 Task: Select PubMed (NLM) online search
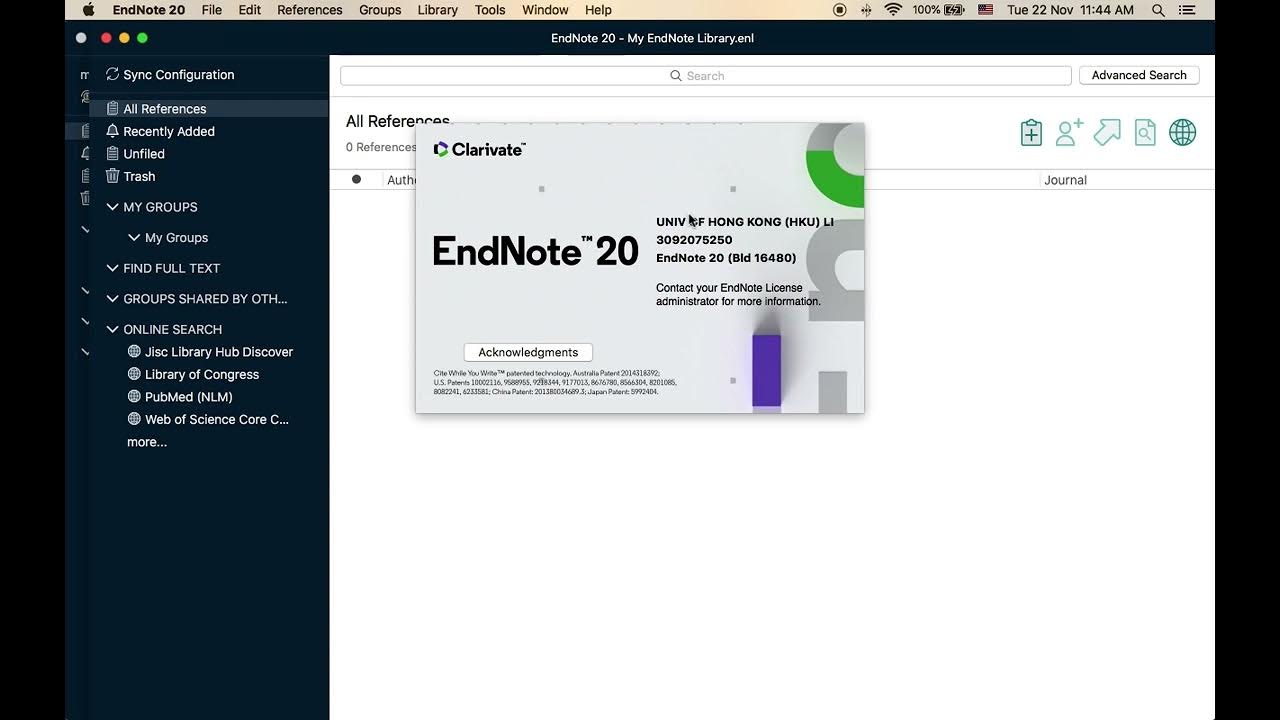[180, 397]
